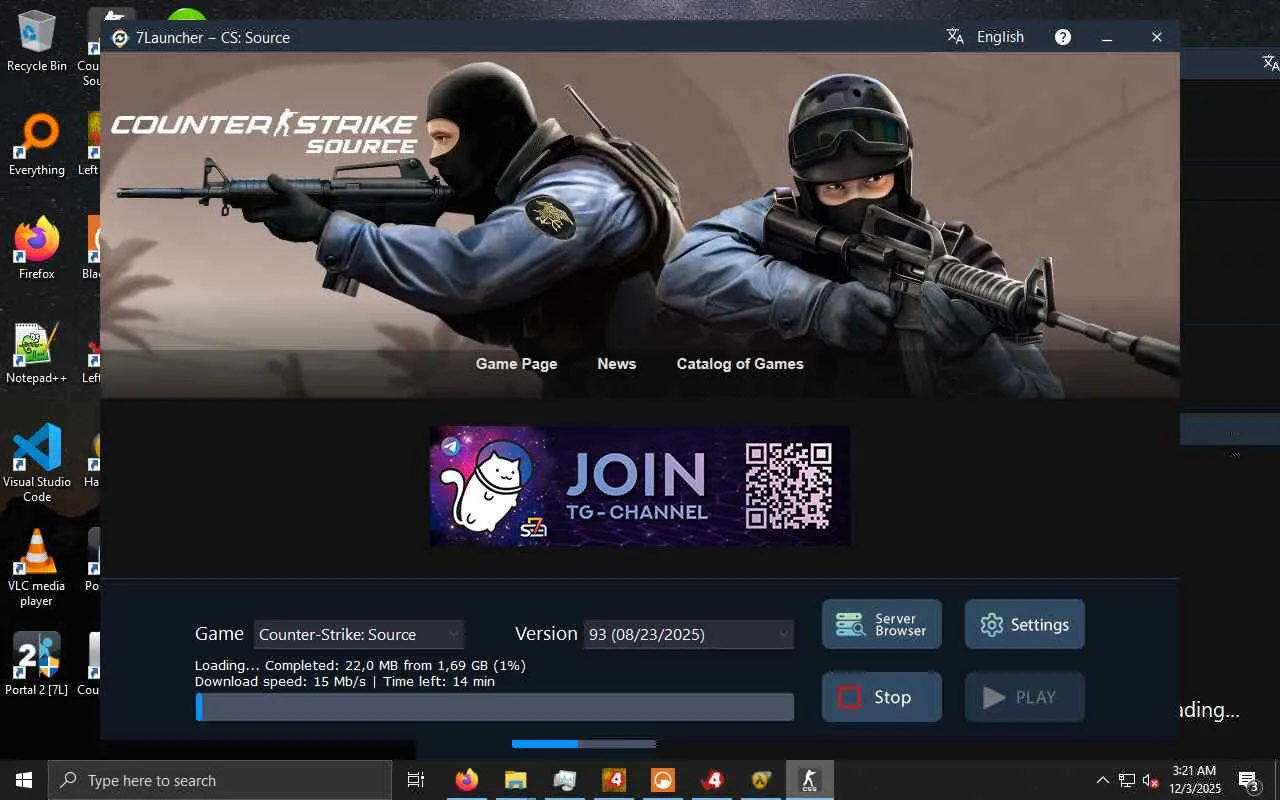This screenshot has width=1280, height=800.
Task: Click the 'Loading... Completed: 22,0 MB' status text
Action: pyautogui.click(x=360, y=665)
